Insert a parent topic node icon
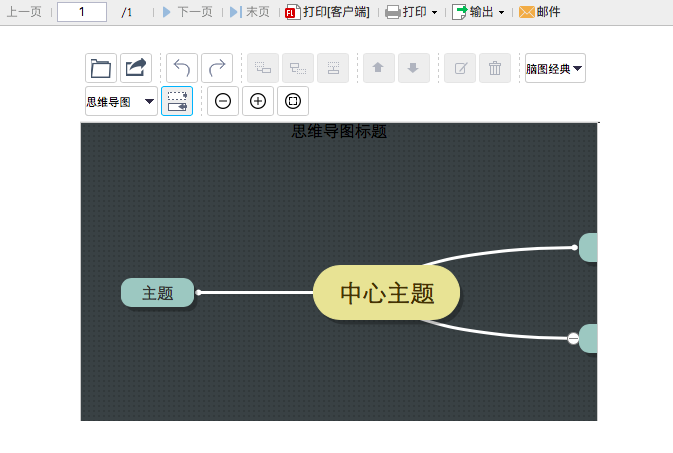 point(333,68)
